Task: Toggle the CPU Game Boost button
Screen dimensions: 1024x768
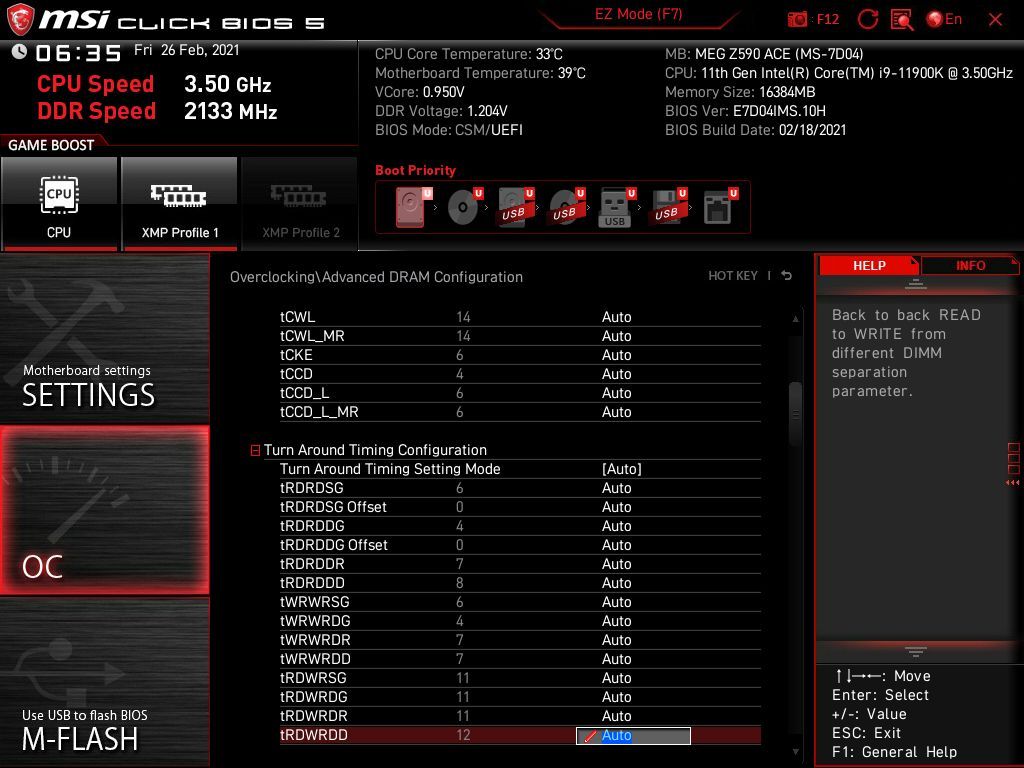Action: (59, 204)
